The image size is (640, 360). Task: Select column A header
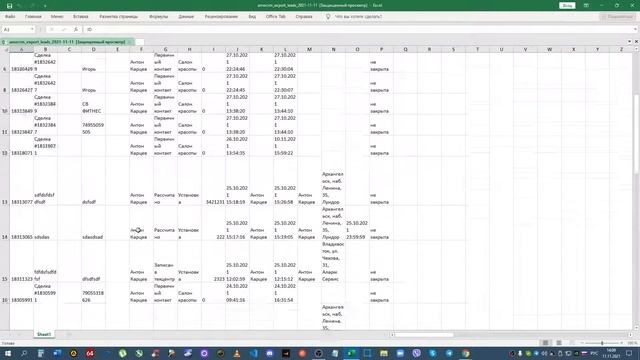click(21, 49)
